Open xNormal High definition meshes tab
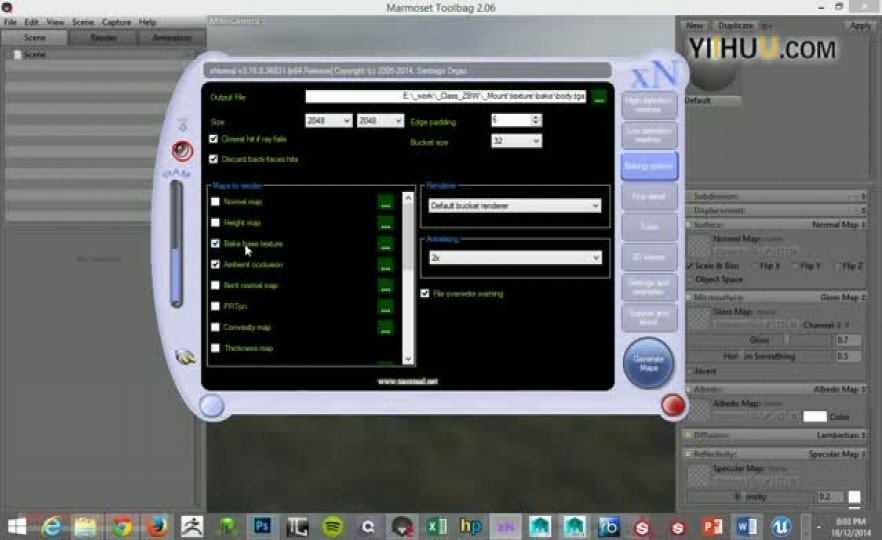This screenshot has width=882, height=540. coord(649,105)
